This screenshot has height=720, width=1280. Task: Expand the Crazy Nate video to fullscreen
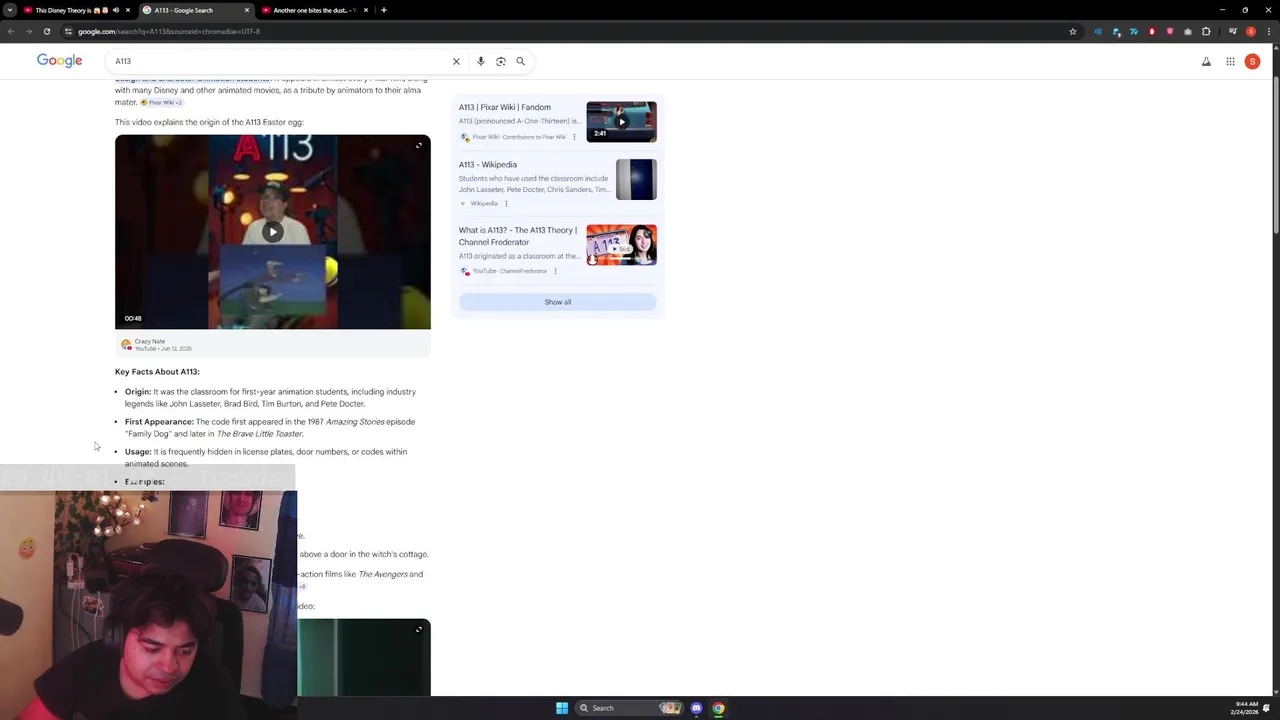[419, 146]
